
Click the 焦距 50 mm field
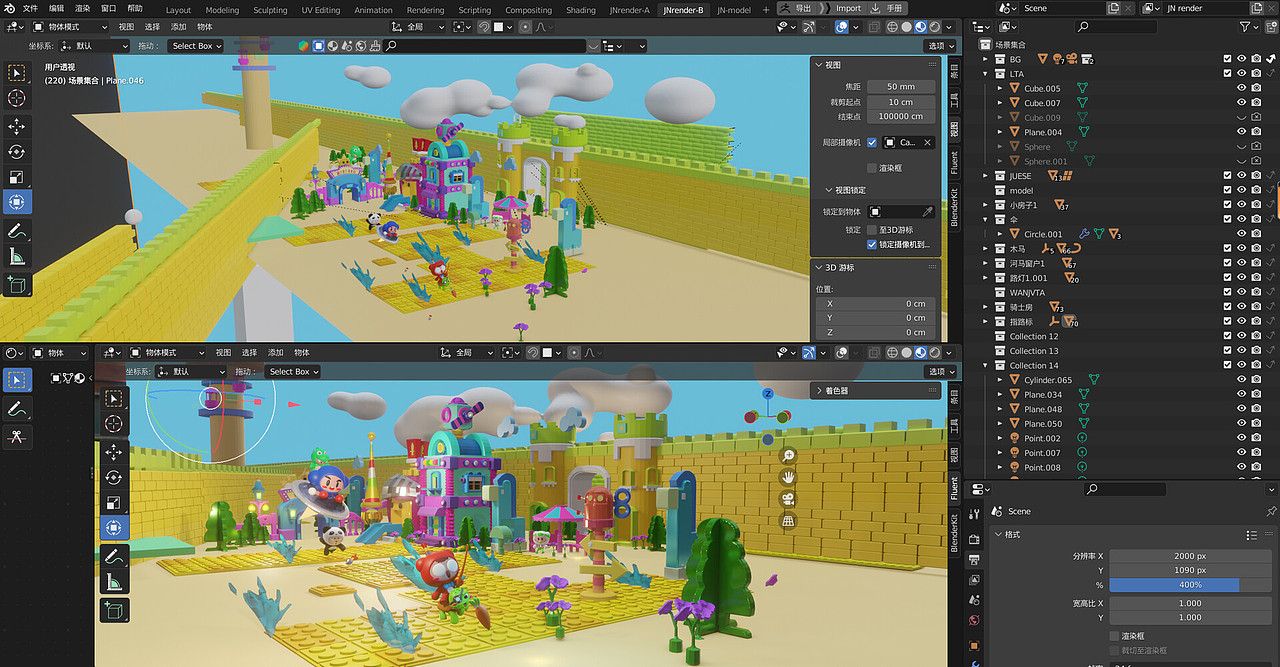(x=901, y=87)
